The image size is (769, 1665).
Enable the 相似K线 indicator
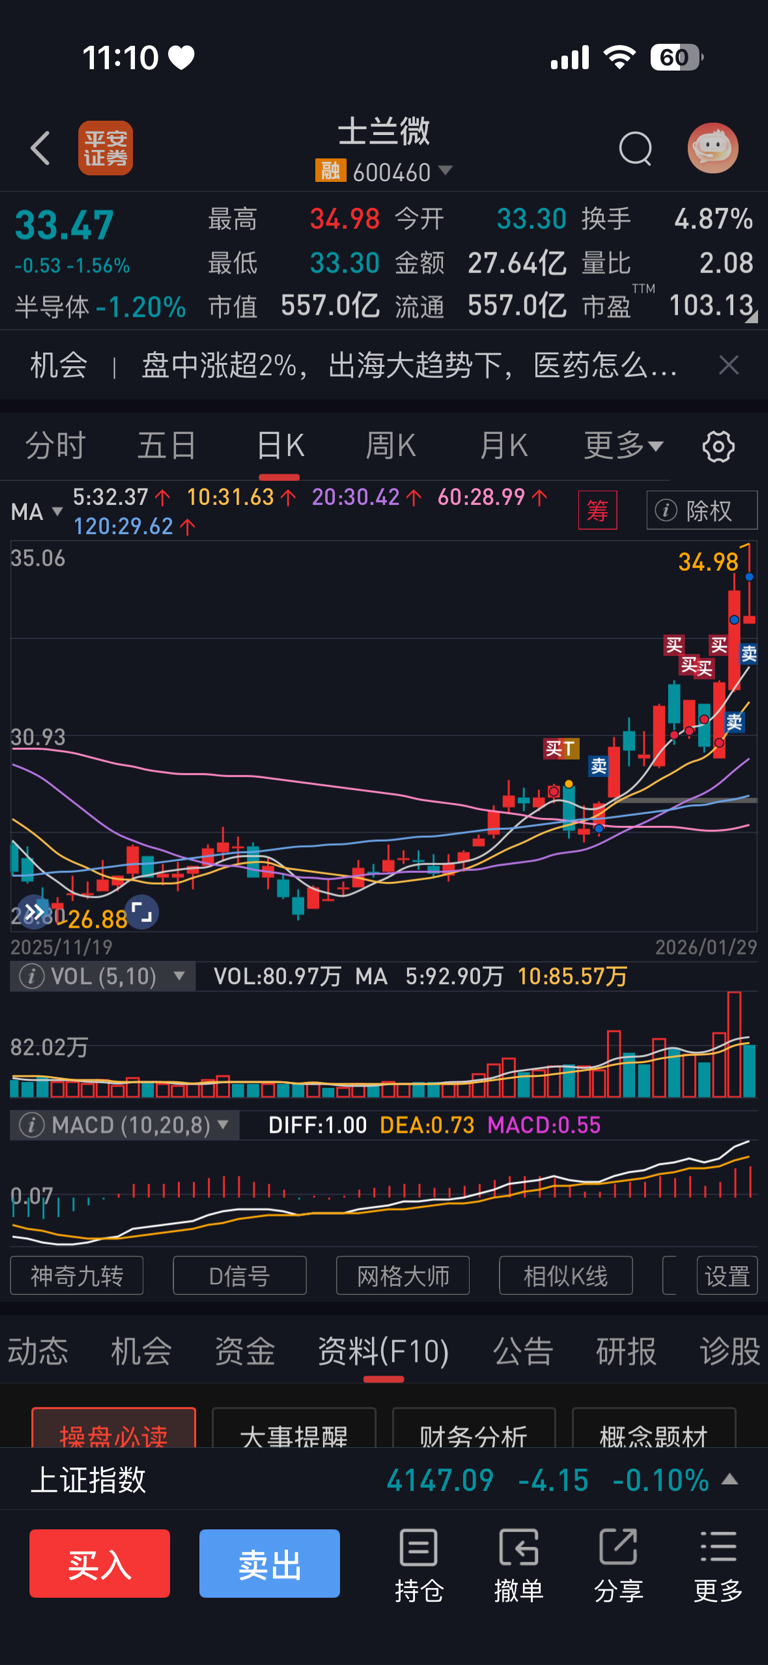tap(566, 1276)
